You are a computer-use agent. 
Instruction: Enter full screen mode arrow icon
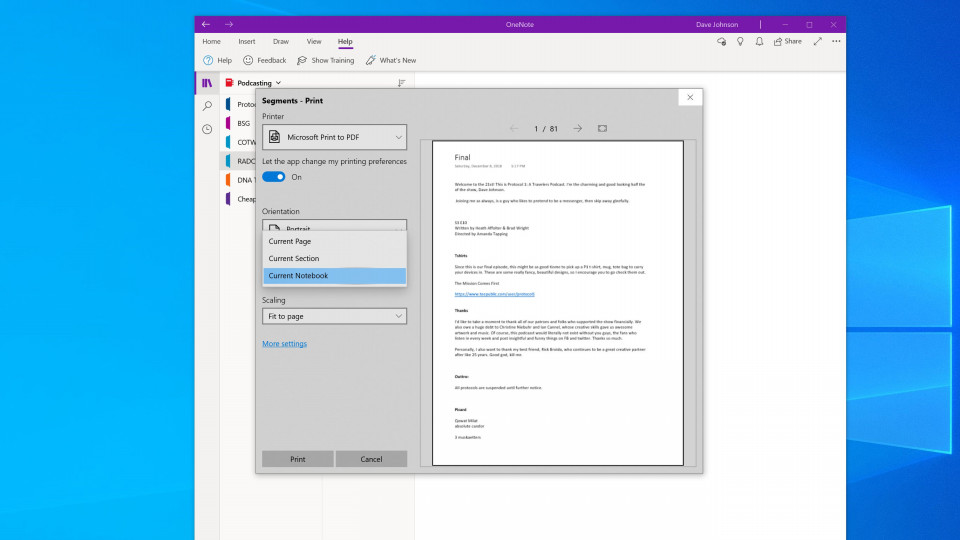pyautogui.click(x=817, y=42)
